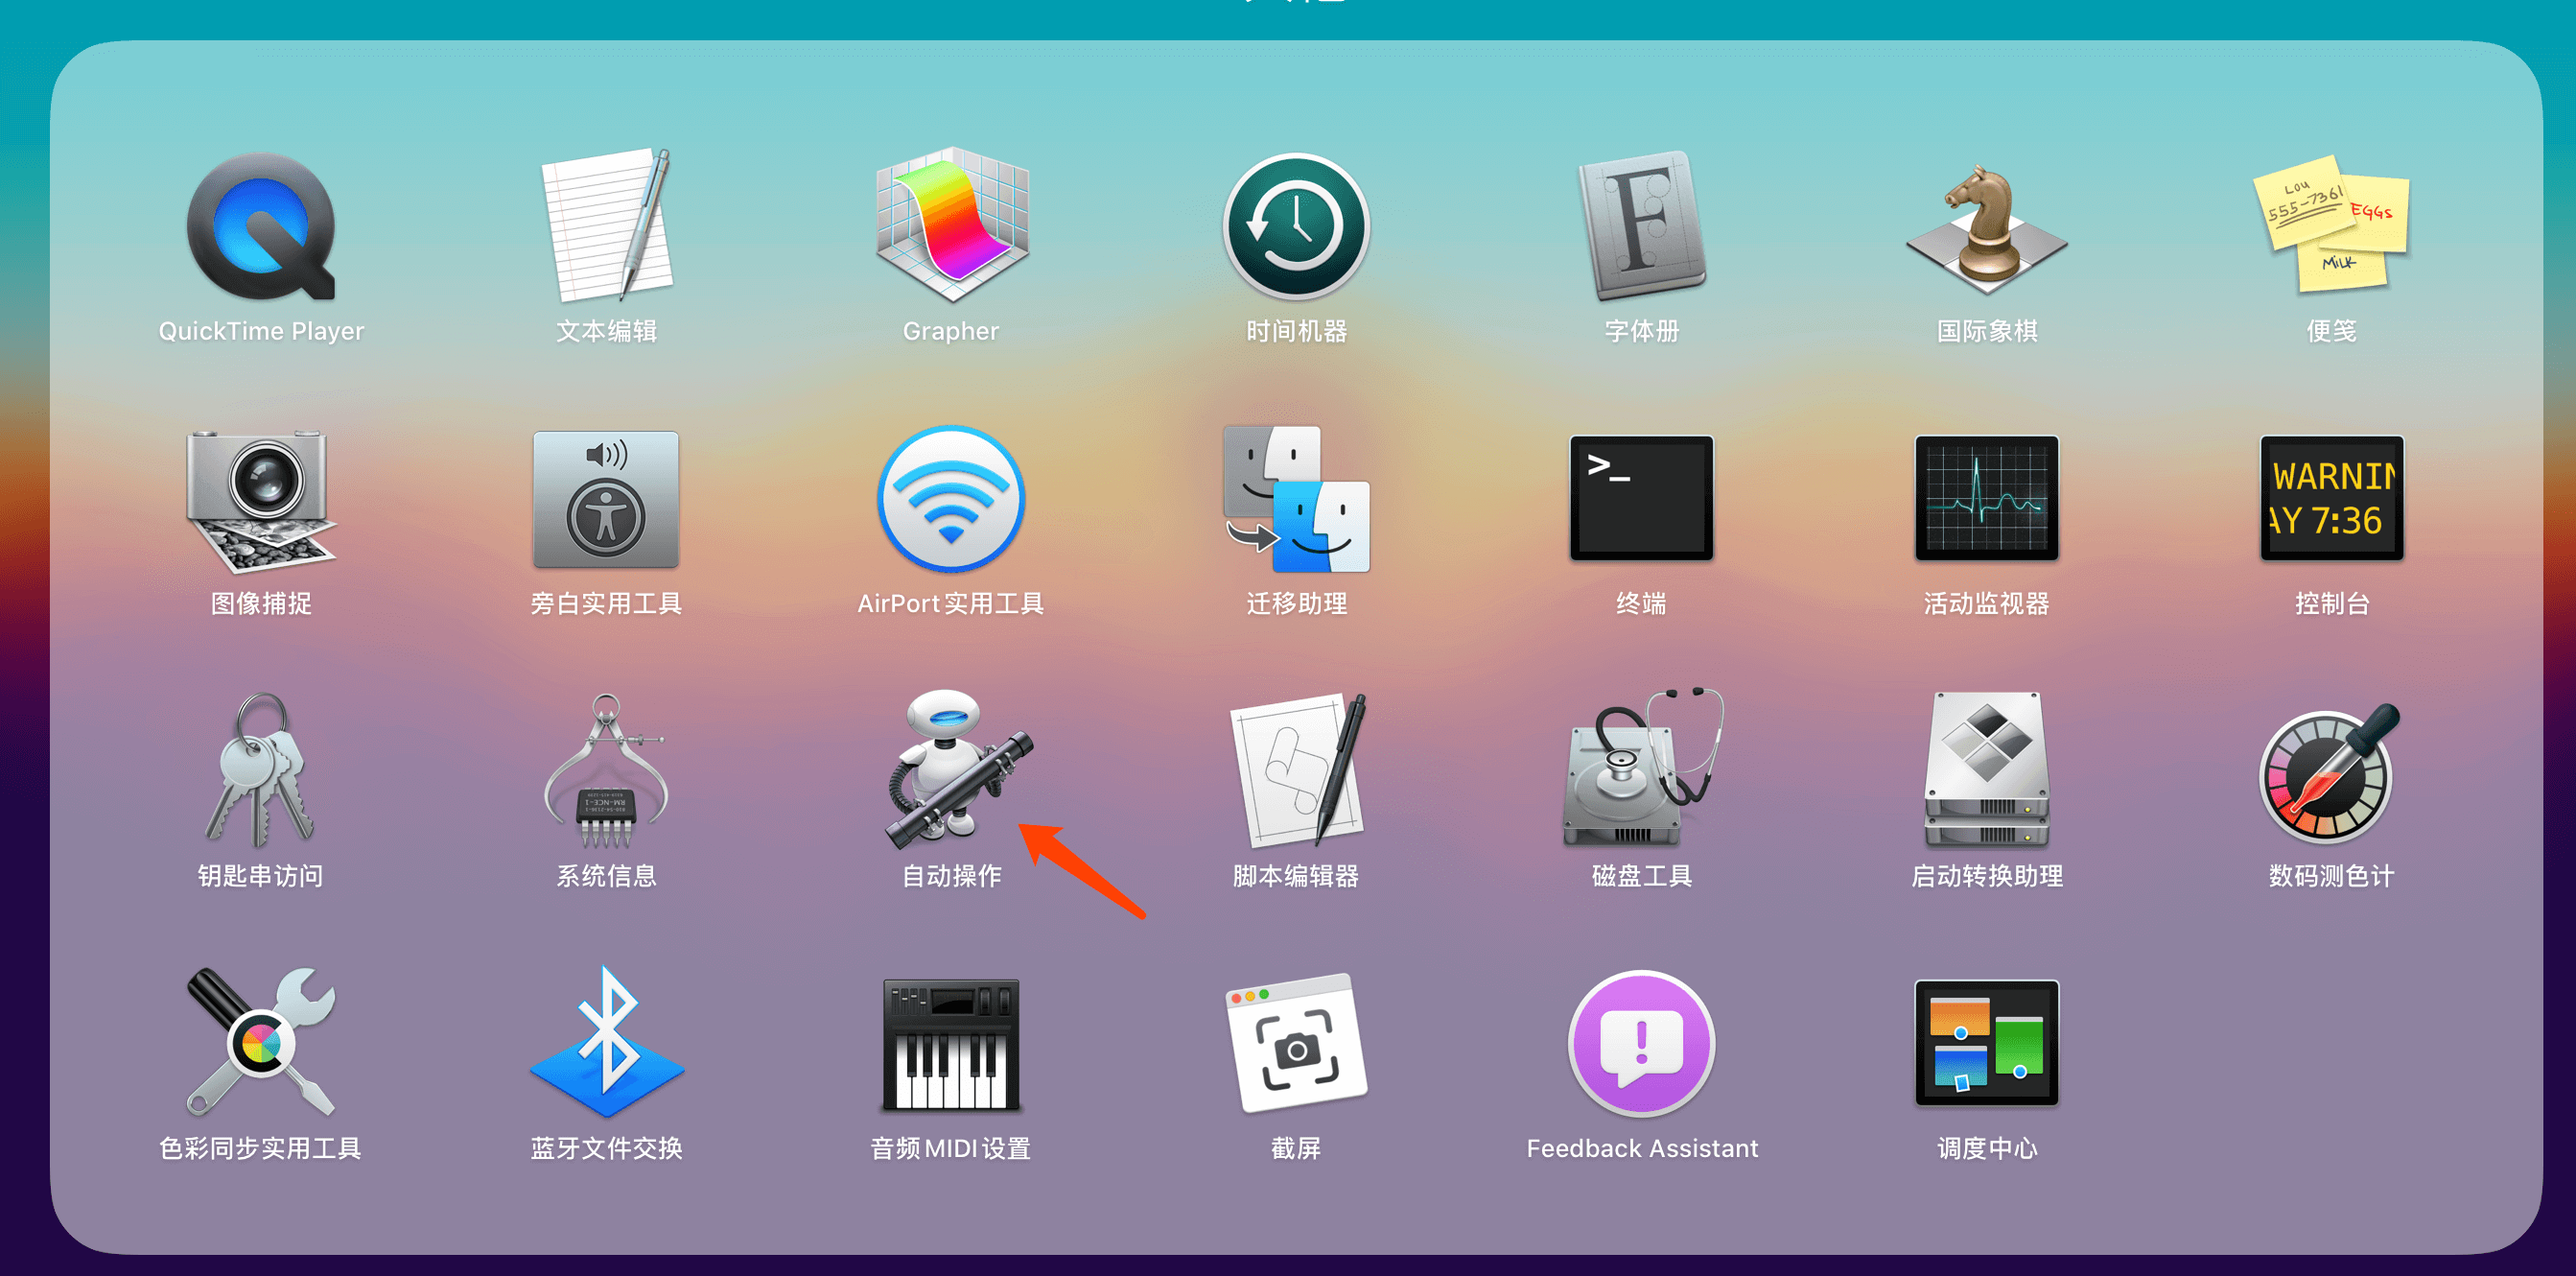Image resolution: width=2576 pixels, height=1276 pixels.
Task: Open 磁盘工具 Disk Utility icon
Action: coord(1642,768)
